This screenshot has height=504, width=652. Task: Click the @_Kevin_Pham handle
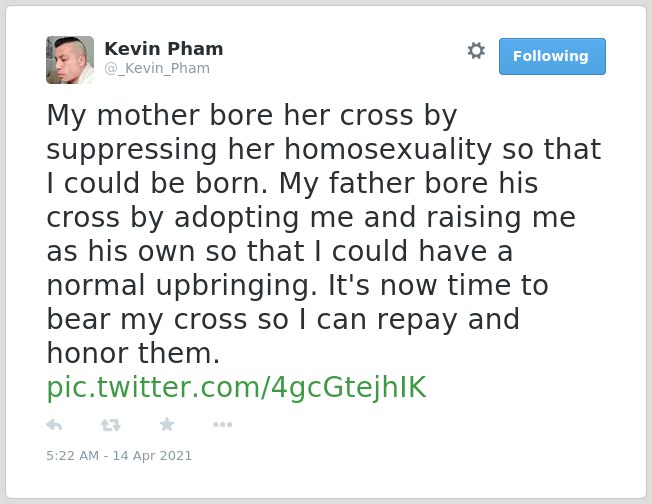pyautogui.click(x=157, y=68)
